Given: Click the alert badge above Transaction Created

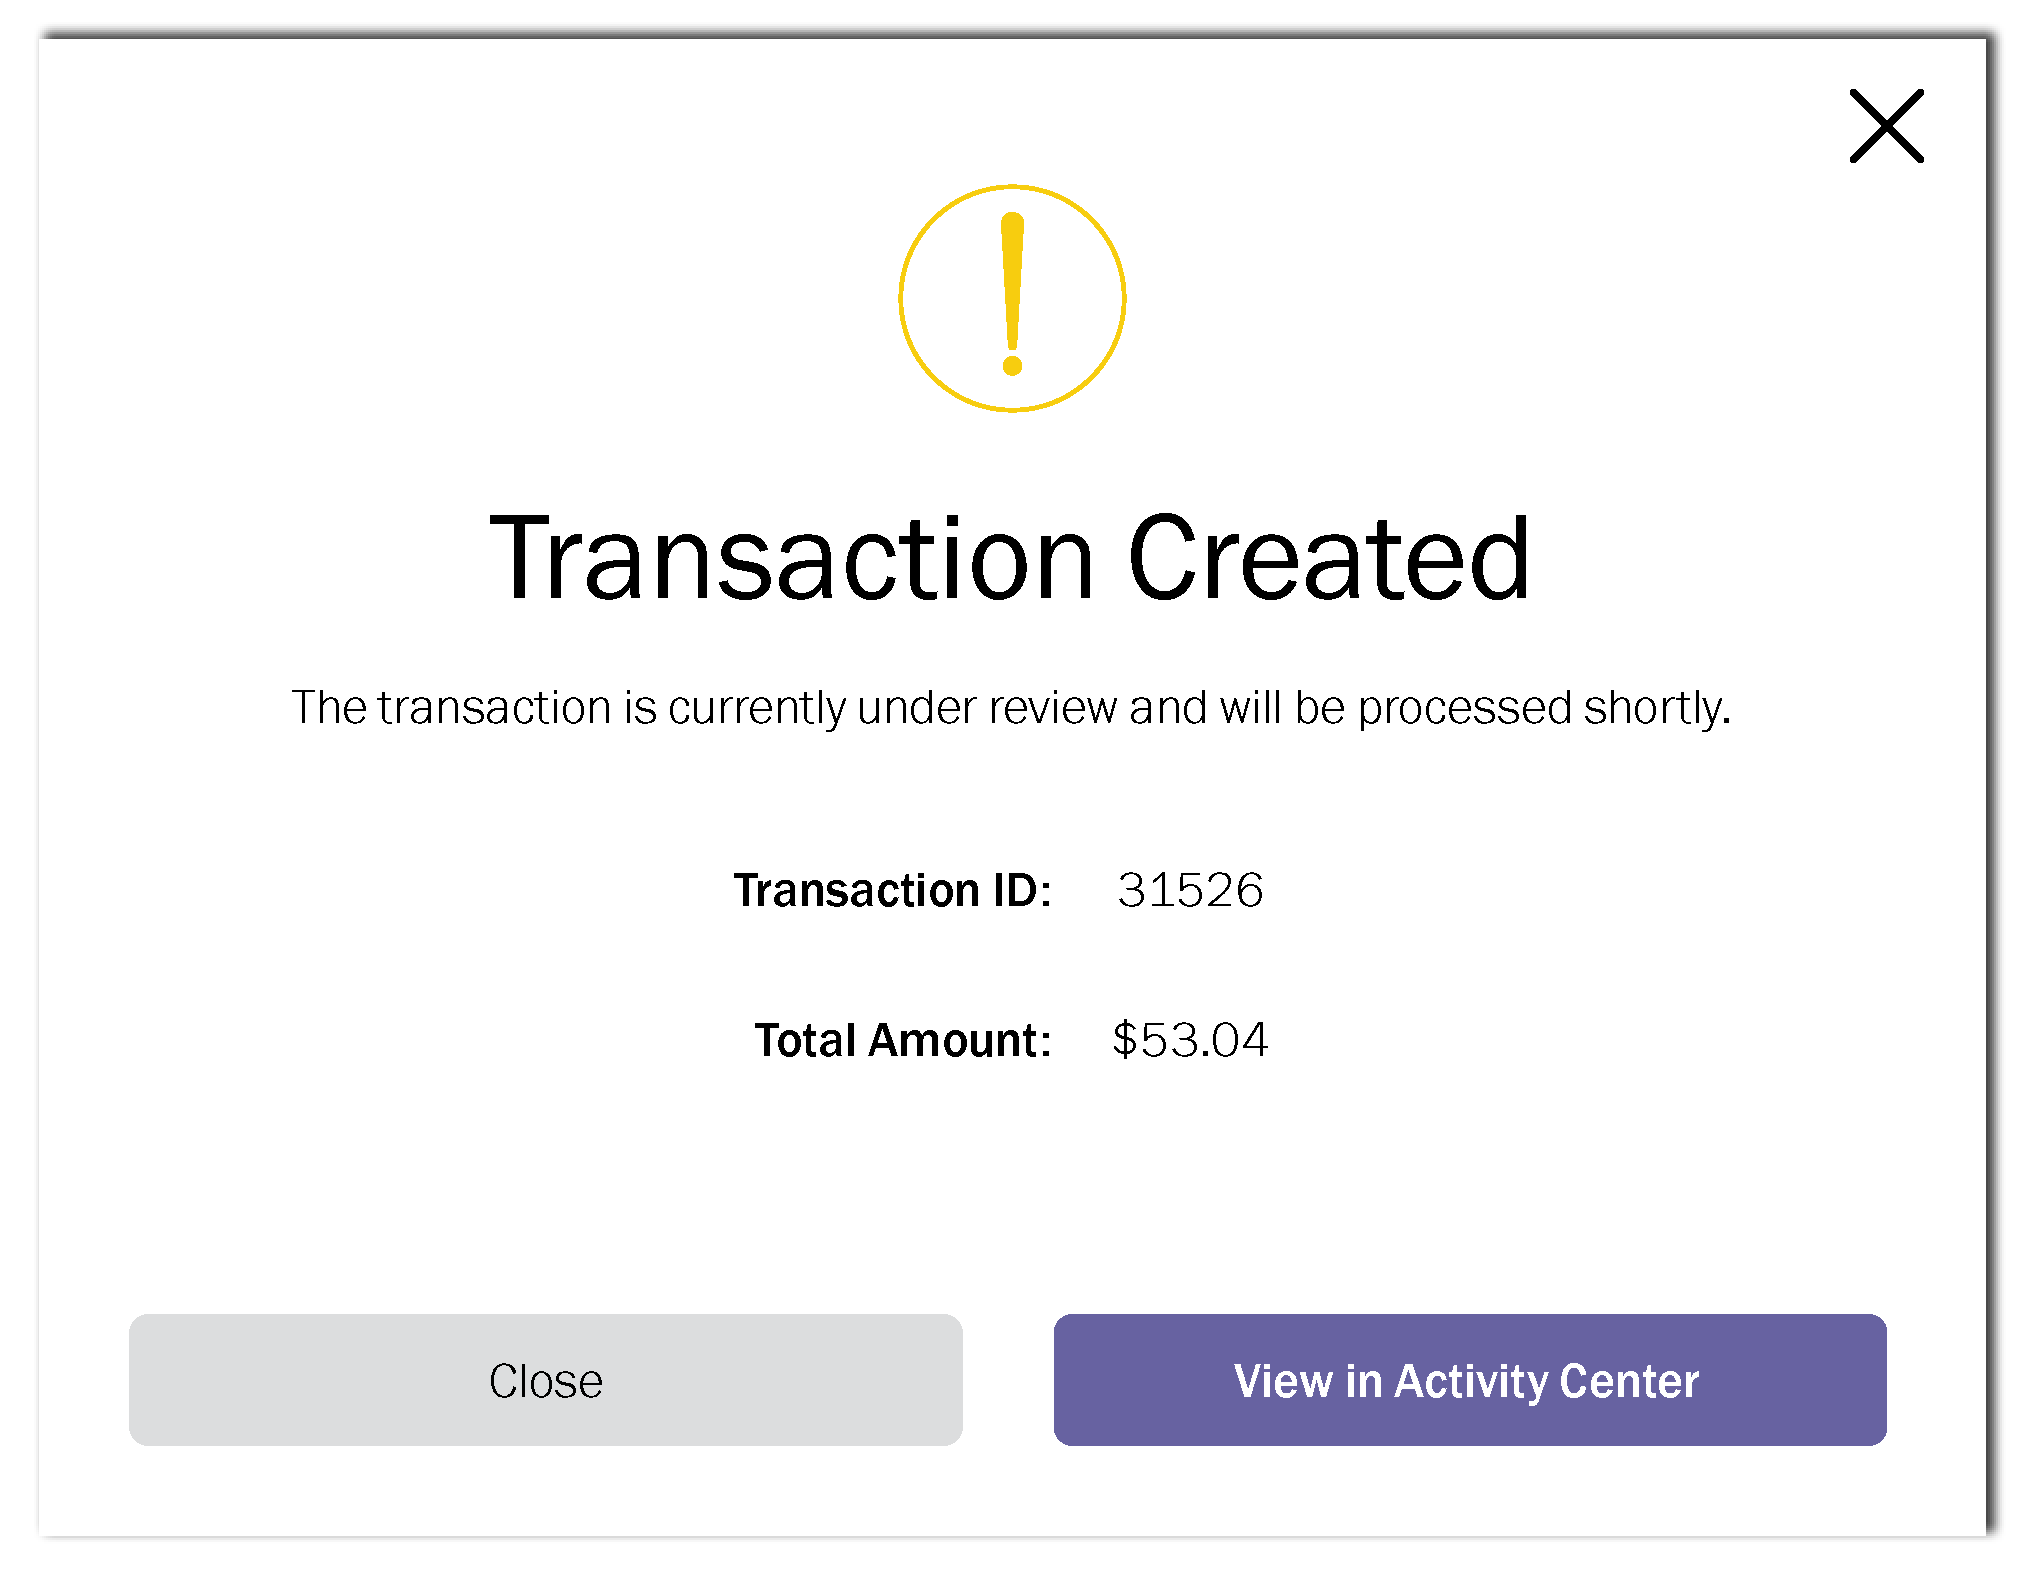Looking at the screenshot, I should coord(1013,297).
